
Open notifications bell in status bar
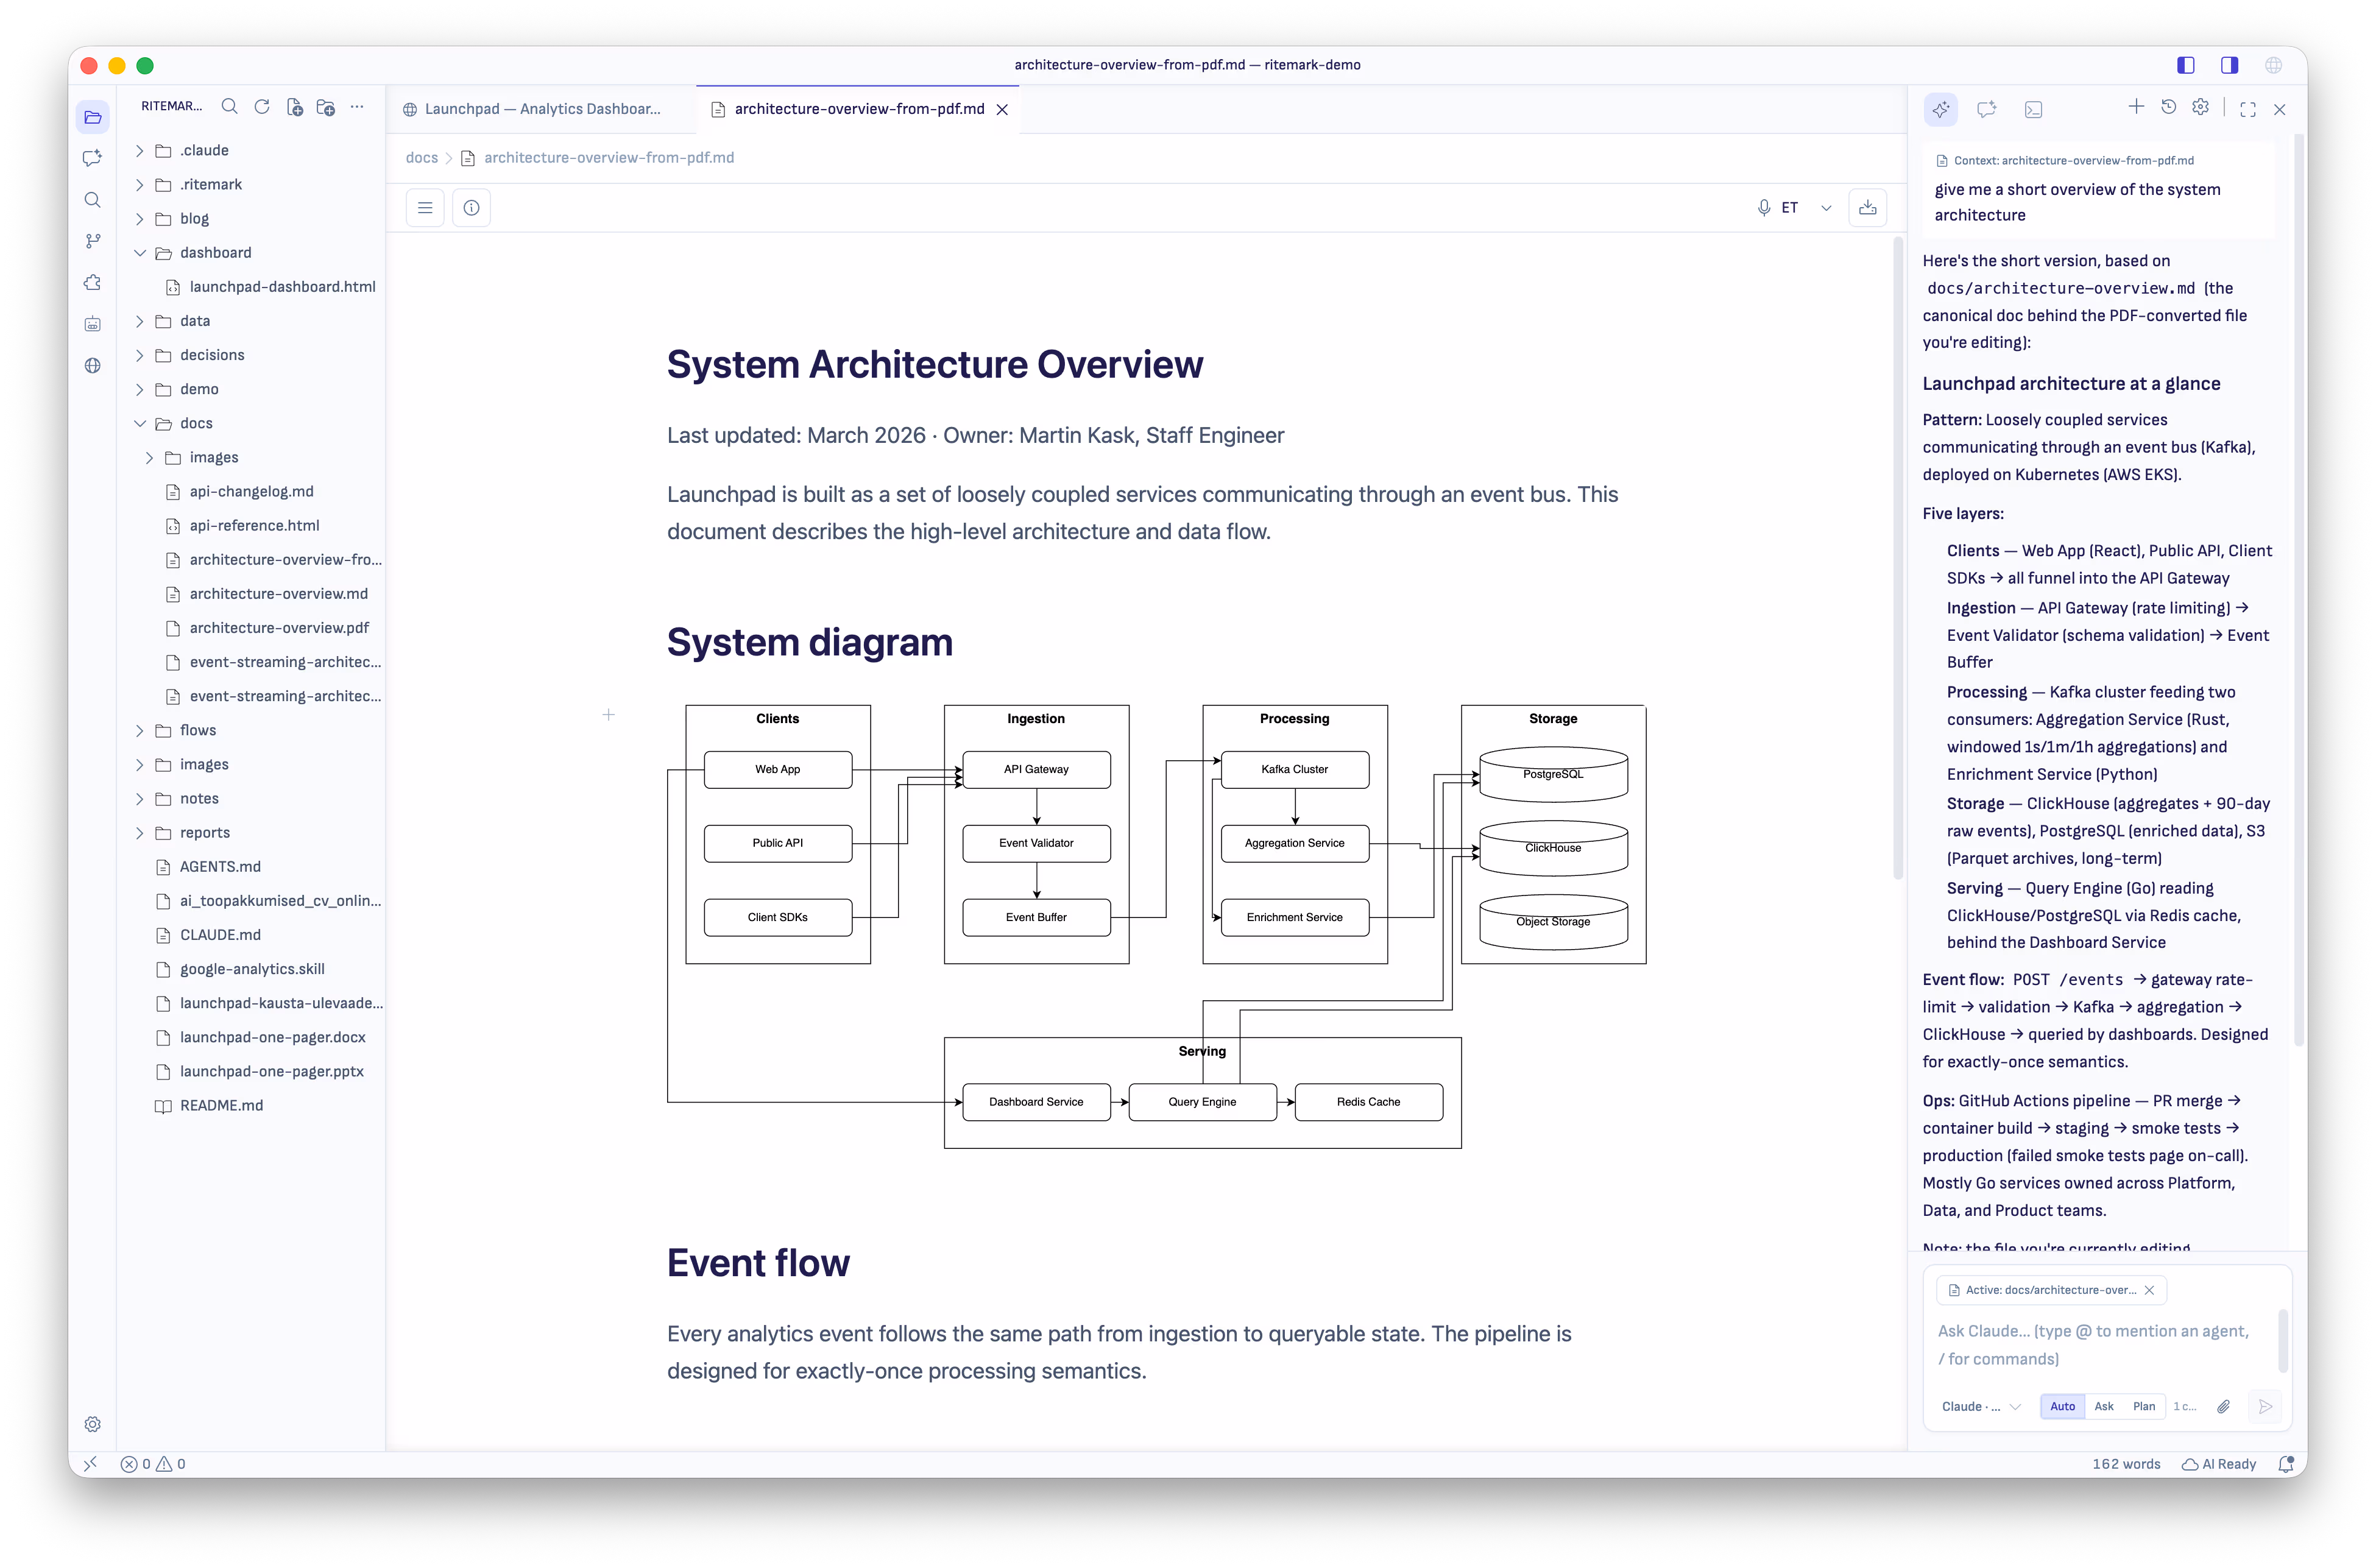[x=2285, y=1464]
